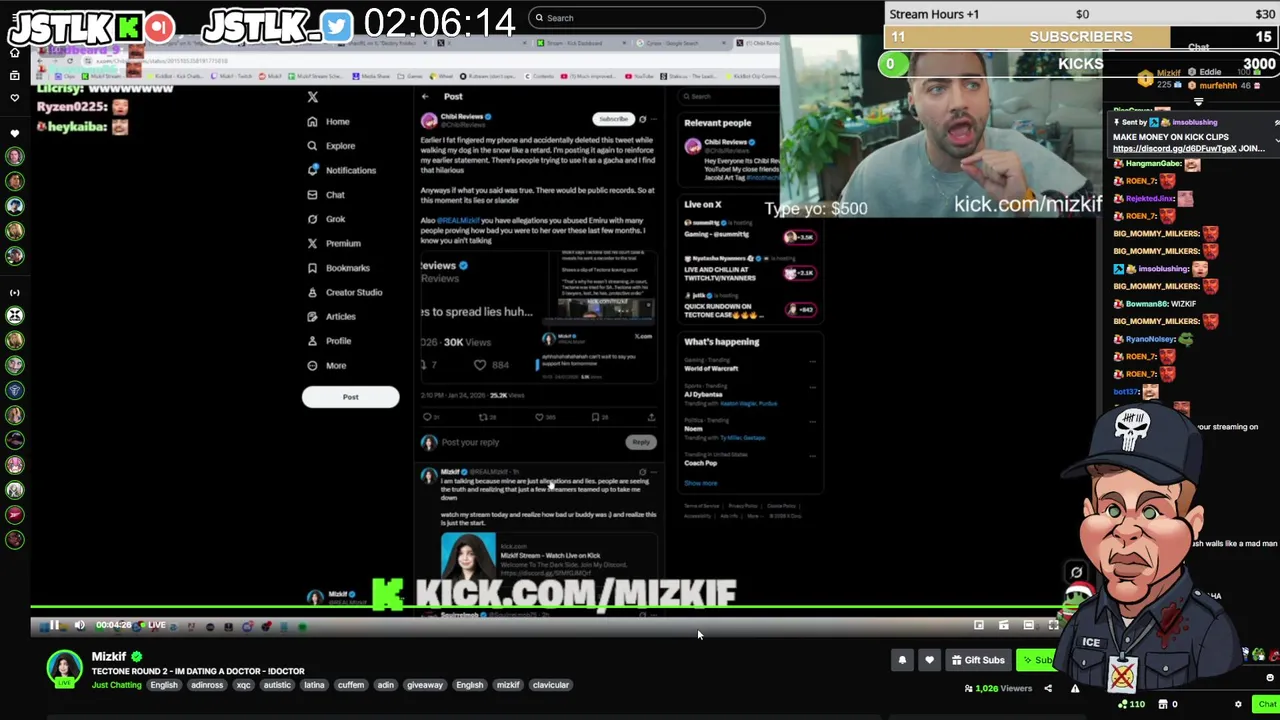
Task: Click the Mizkif channel avatar below the player
Action: (65, 669)
